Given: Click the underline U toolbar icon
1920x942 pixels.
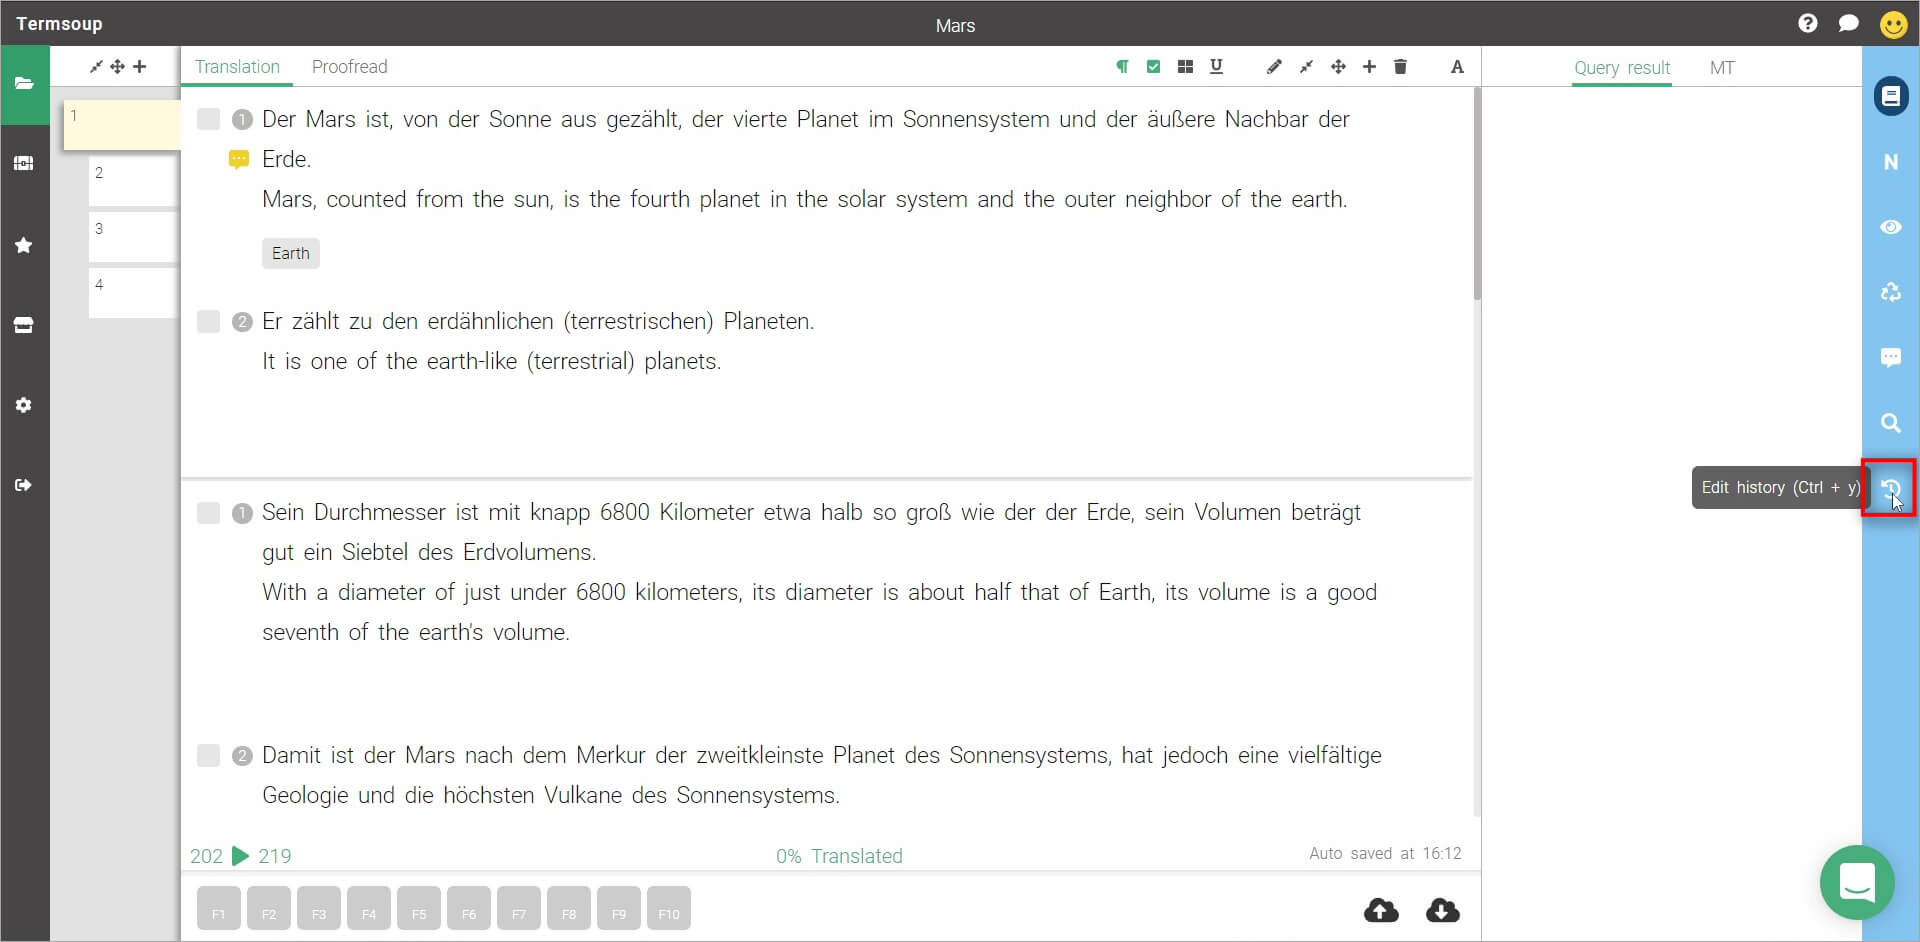Looking at the screenshot, I should [1216, 67].
